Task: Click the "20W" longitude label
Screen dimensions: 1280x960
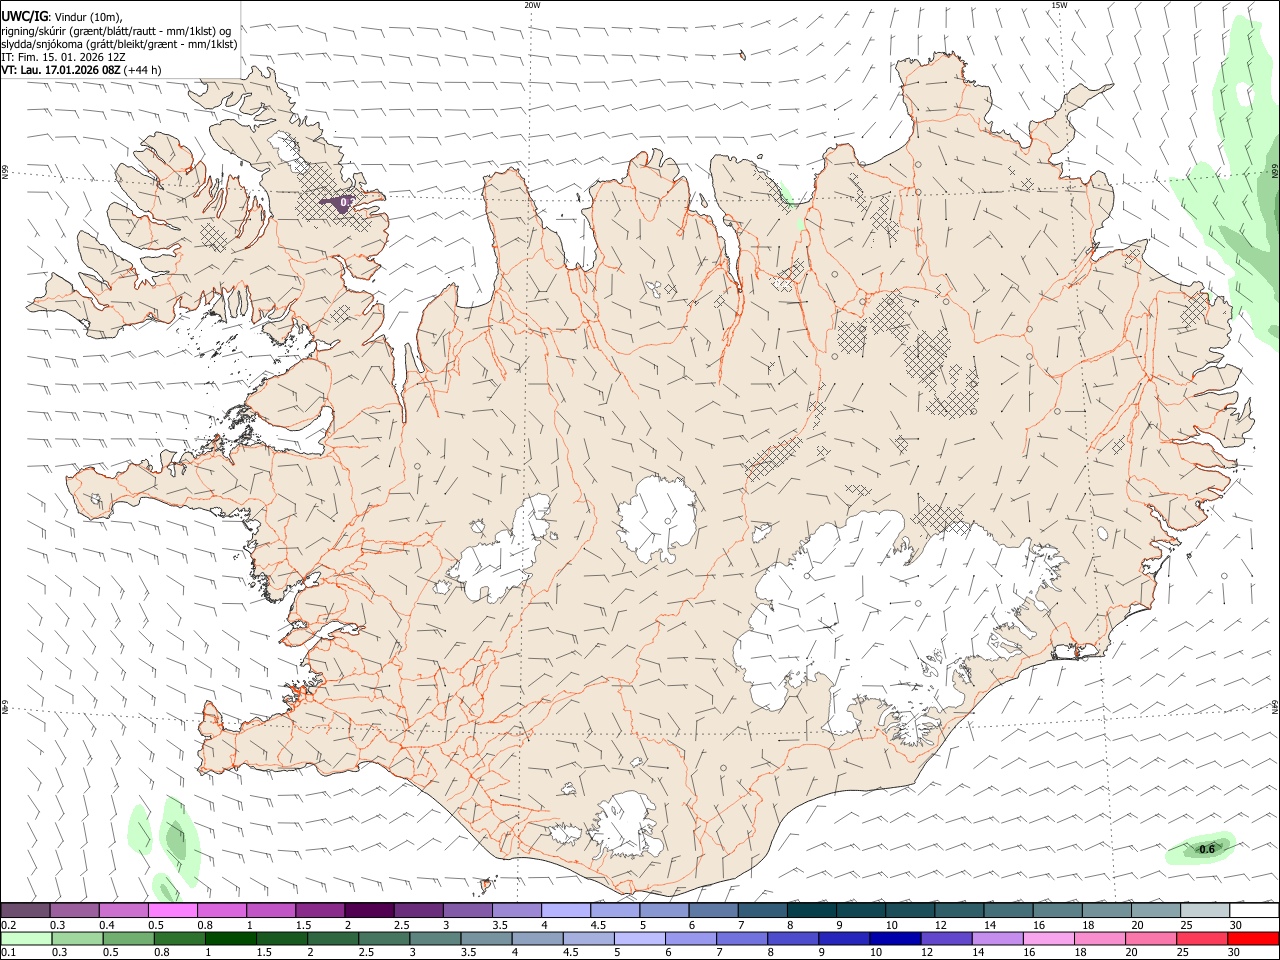Action: tap(532, 5)
